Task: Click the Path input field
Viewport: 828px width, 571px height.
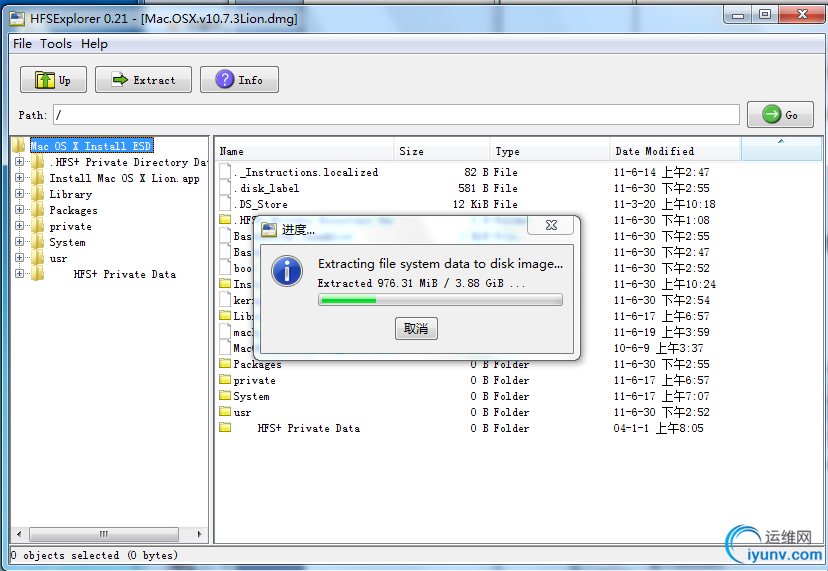Action: click(x=396, y=115)
